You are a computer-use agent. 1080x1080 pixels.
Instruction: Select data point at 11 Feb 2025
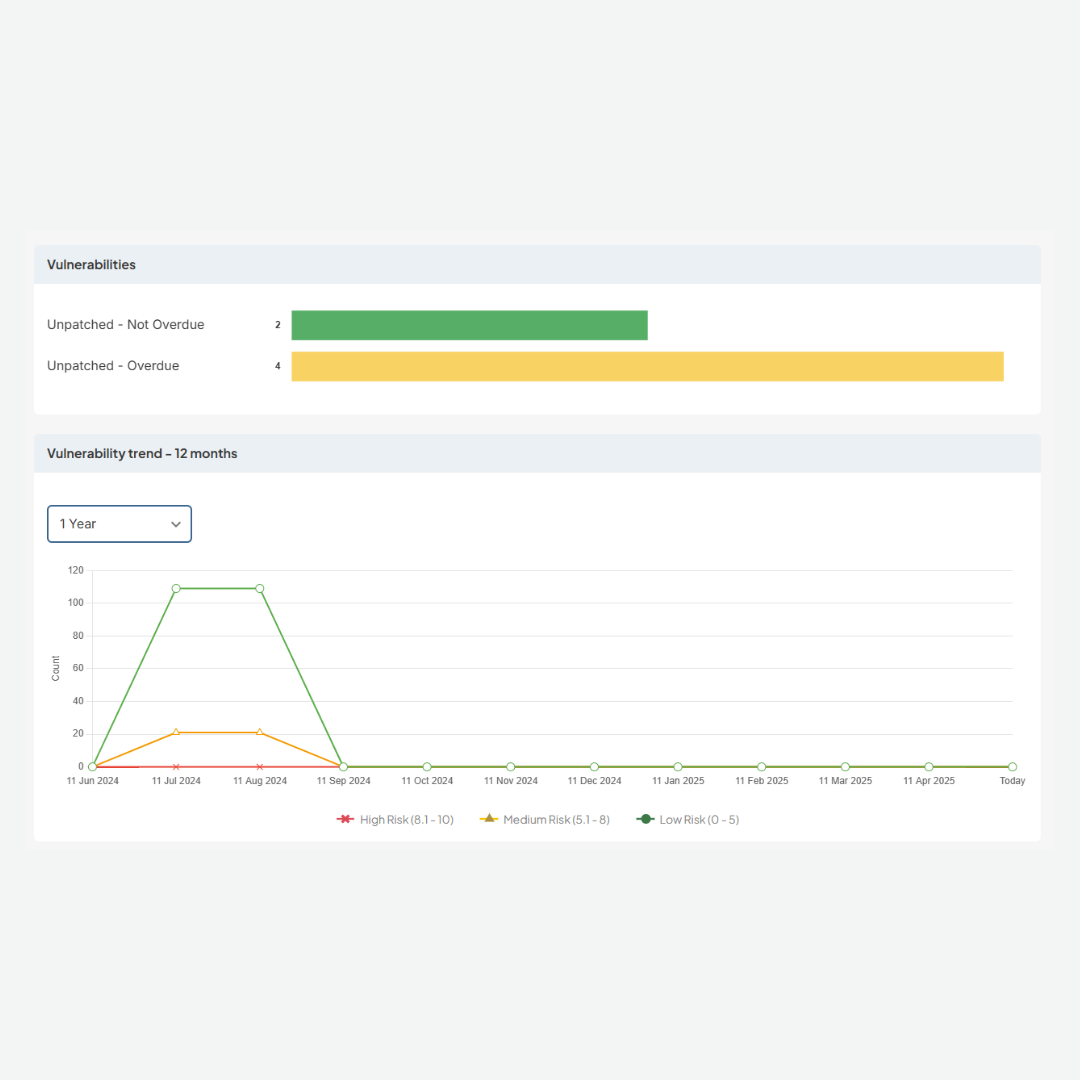(762, 767)
